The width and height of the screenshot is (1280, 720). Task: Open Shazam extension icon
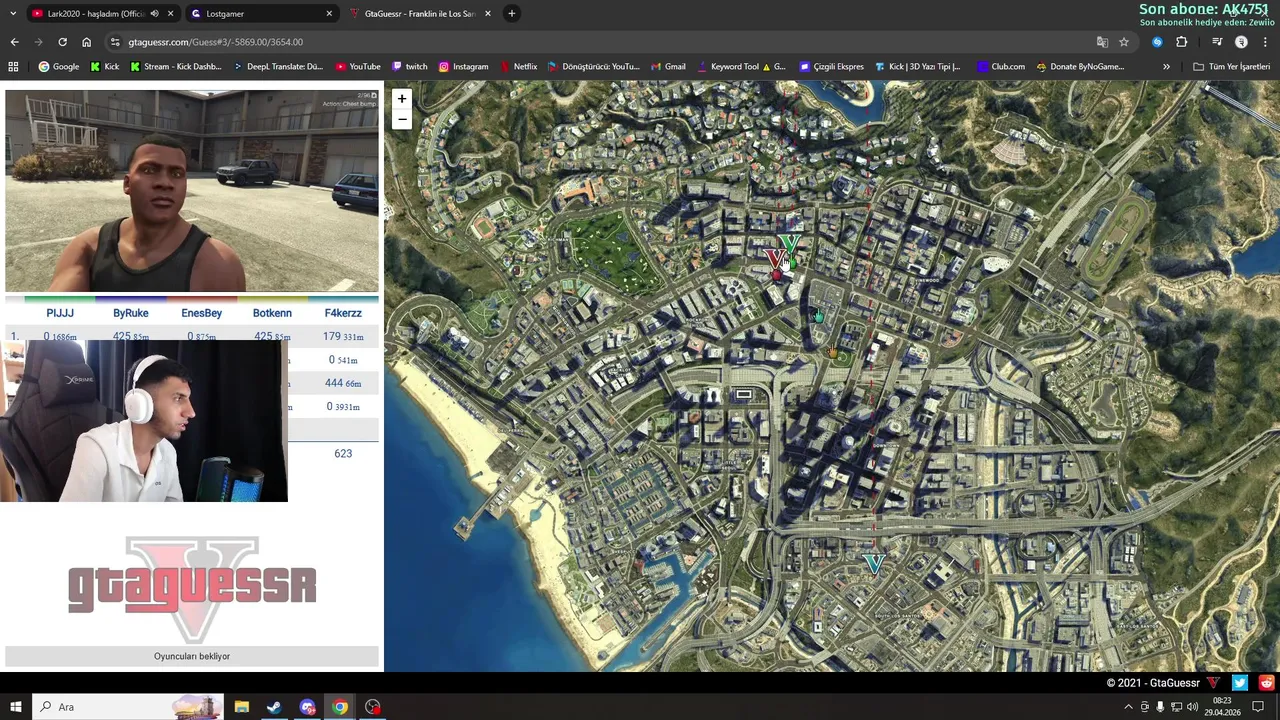[1157, 42]
